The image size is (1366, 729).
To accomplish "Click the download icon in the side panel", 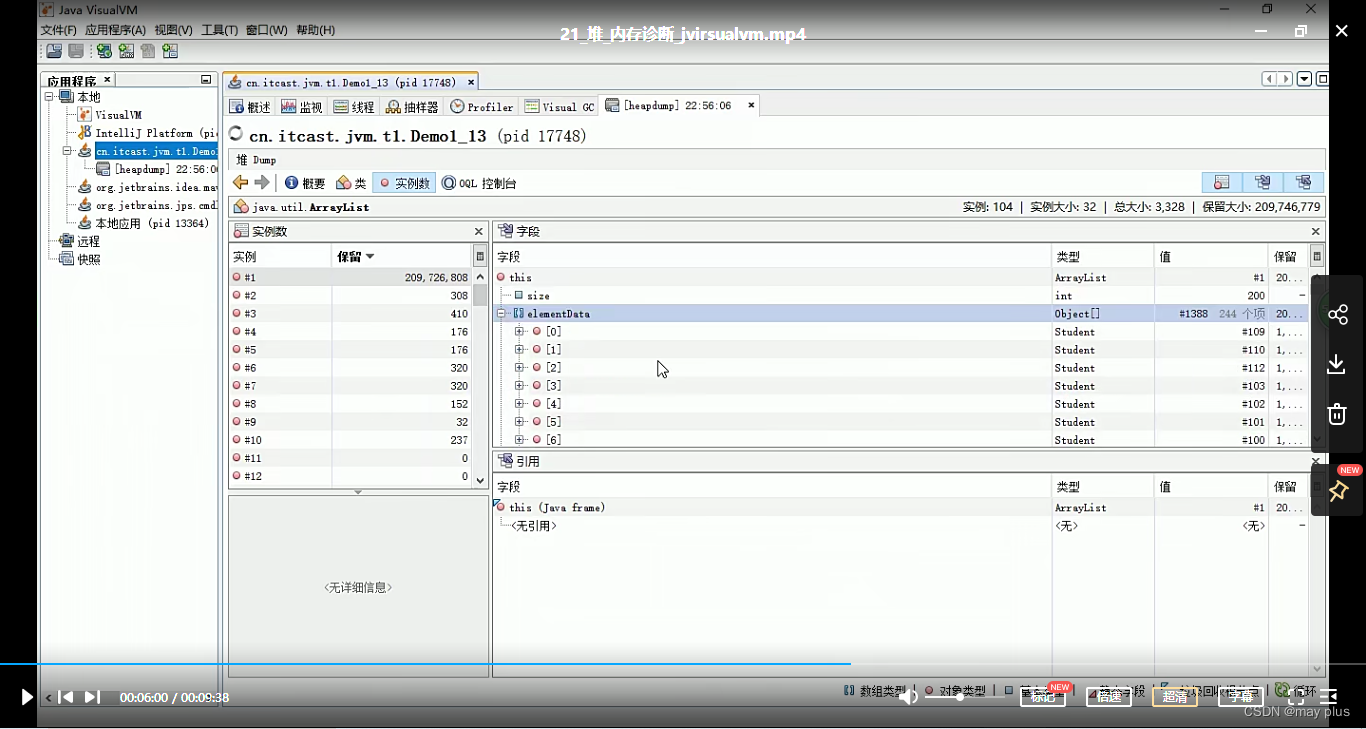I will [1337, 364].
